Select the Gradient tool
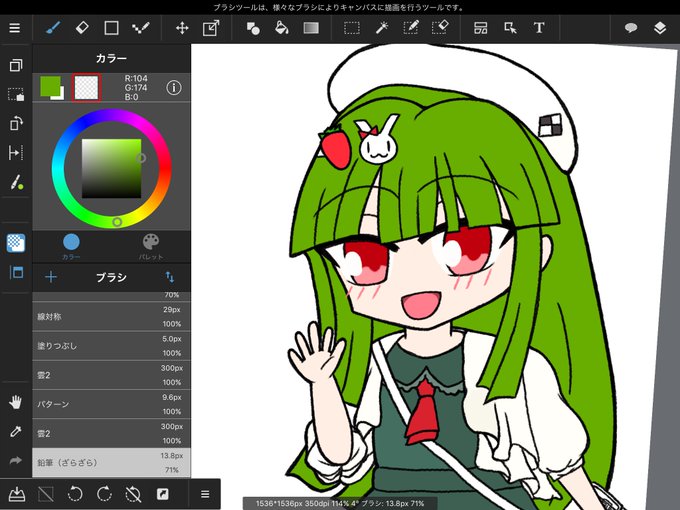 click(x=311, y=28)
